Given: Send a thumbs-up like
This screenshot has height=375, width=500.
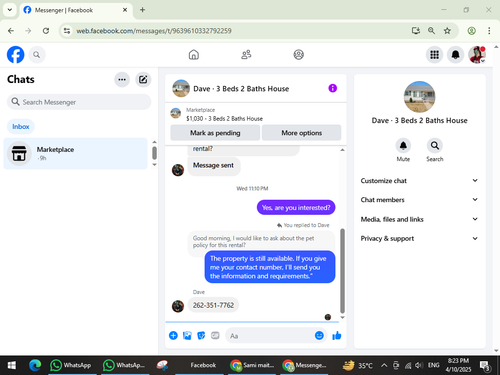Looking at the screenshot, I should point(337,335).
